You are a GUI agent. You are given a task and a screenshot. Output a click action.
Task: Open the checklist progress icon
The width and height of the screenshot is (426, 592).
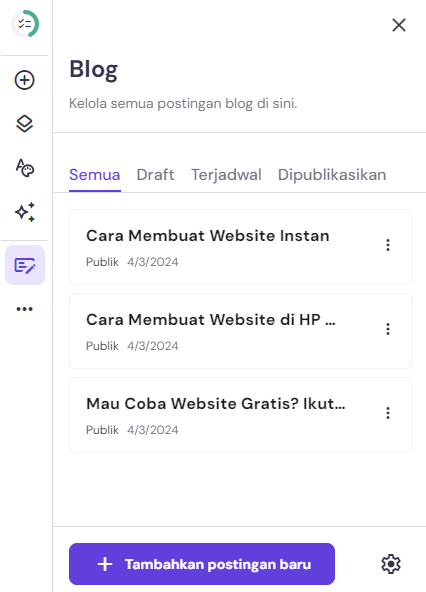click(x=25, y=24)
